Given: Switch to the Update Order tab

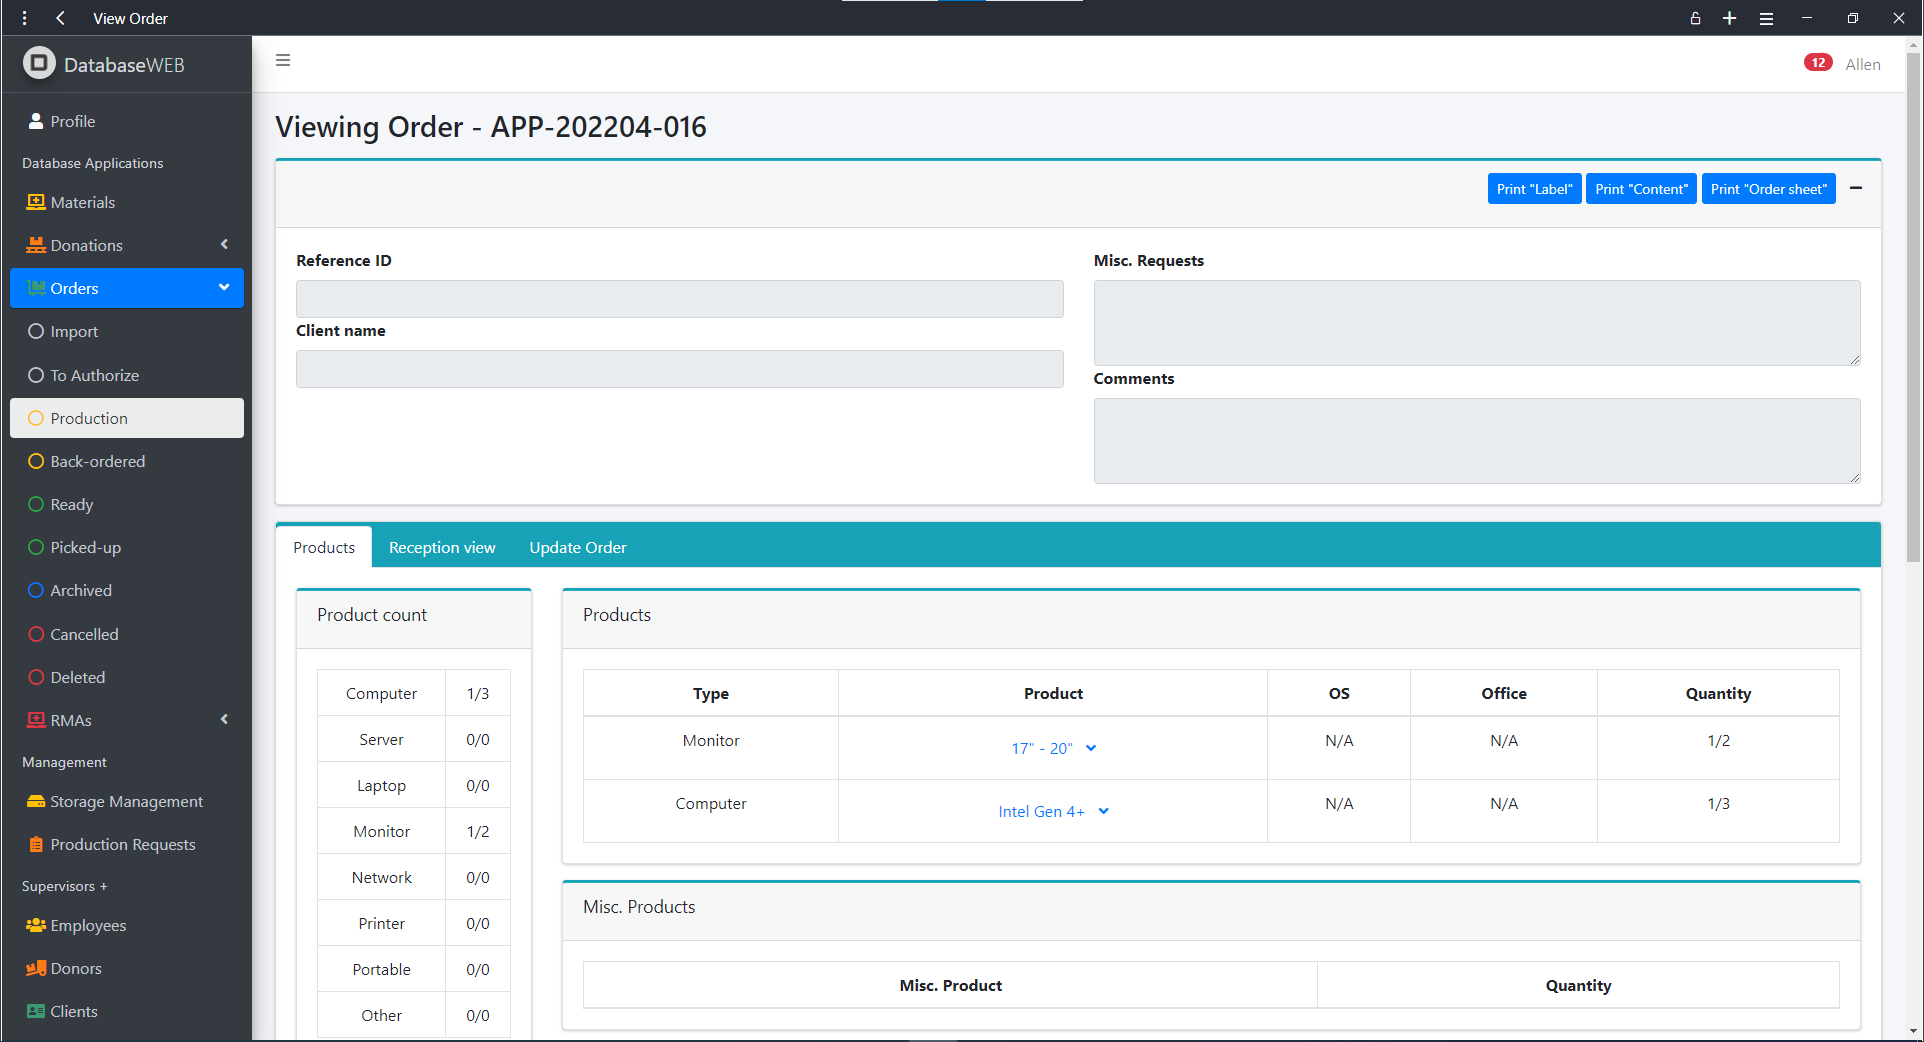Looking at the screenshot, I should tap(578, 547).
